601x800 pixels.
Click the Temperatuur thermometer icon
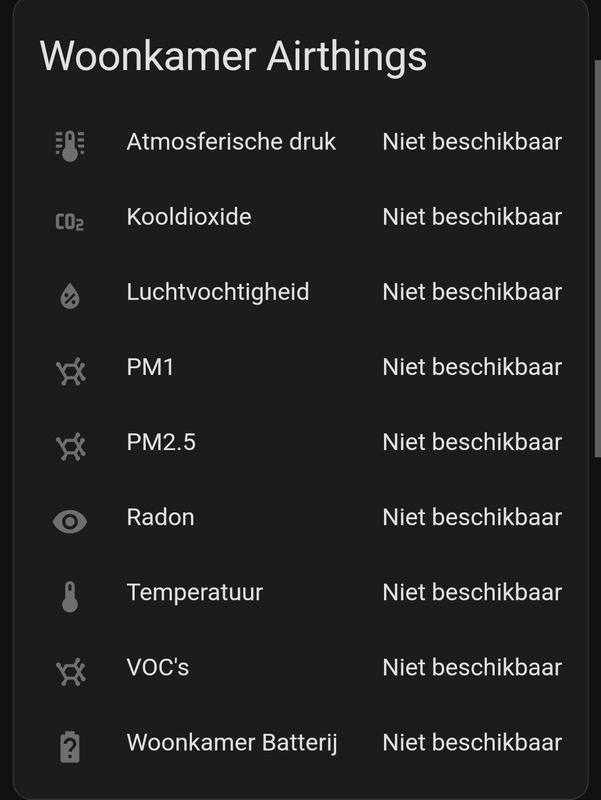click(x=68, y=590)
